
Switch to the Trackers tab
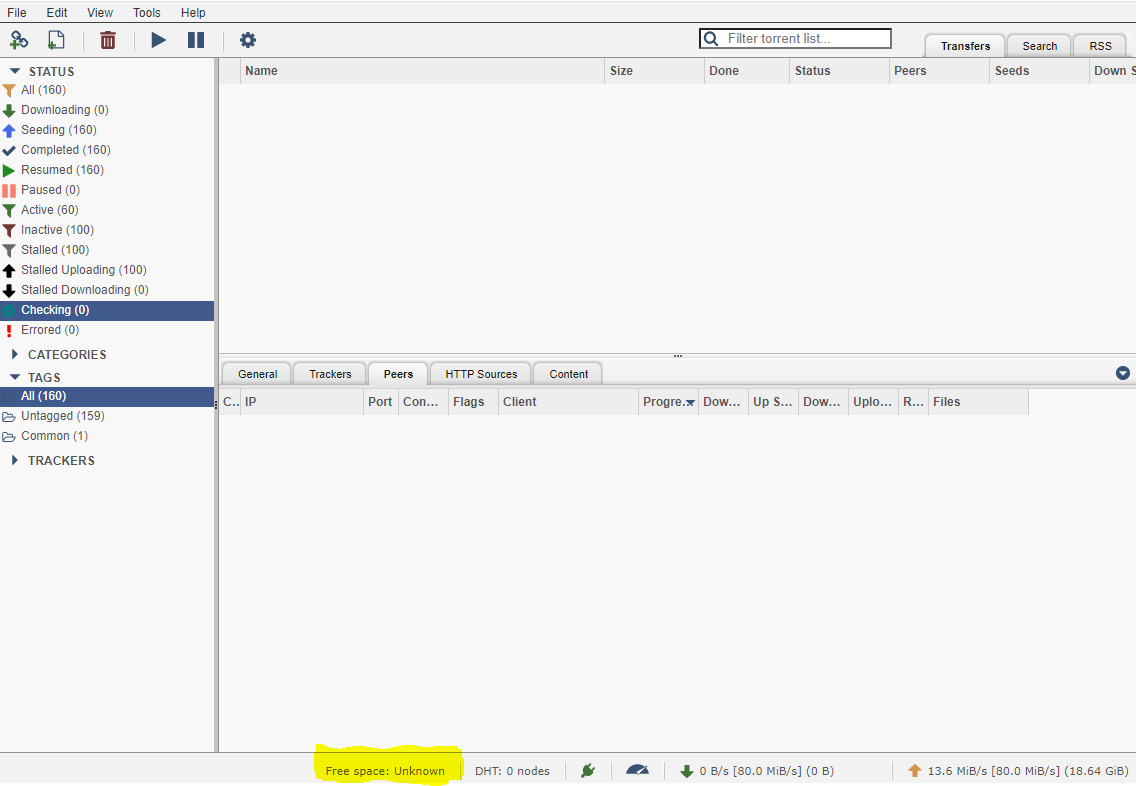329,373
